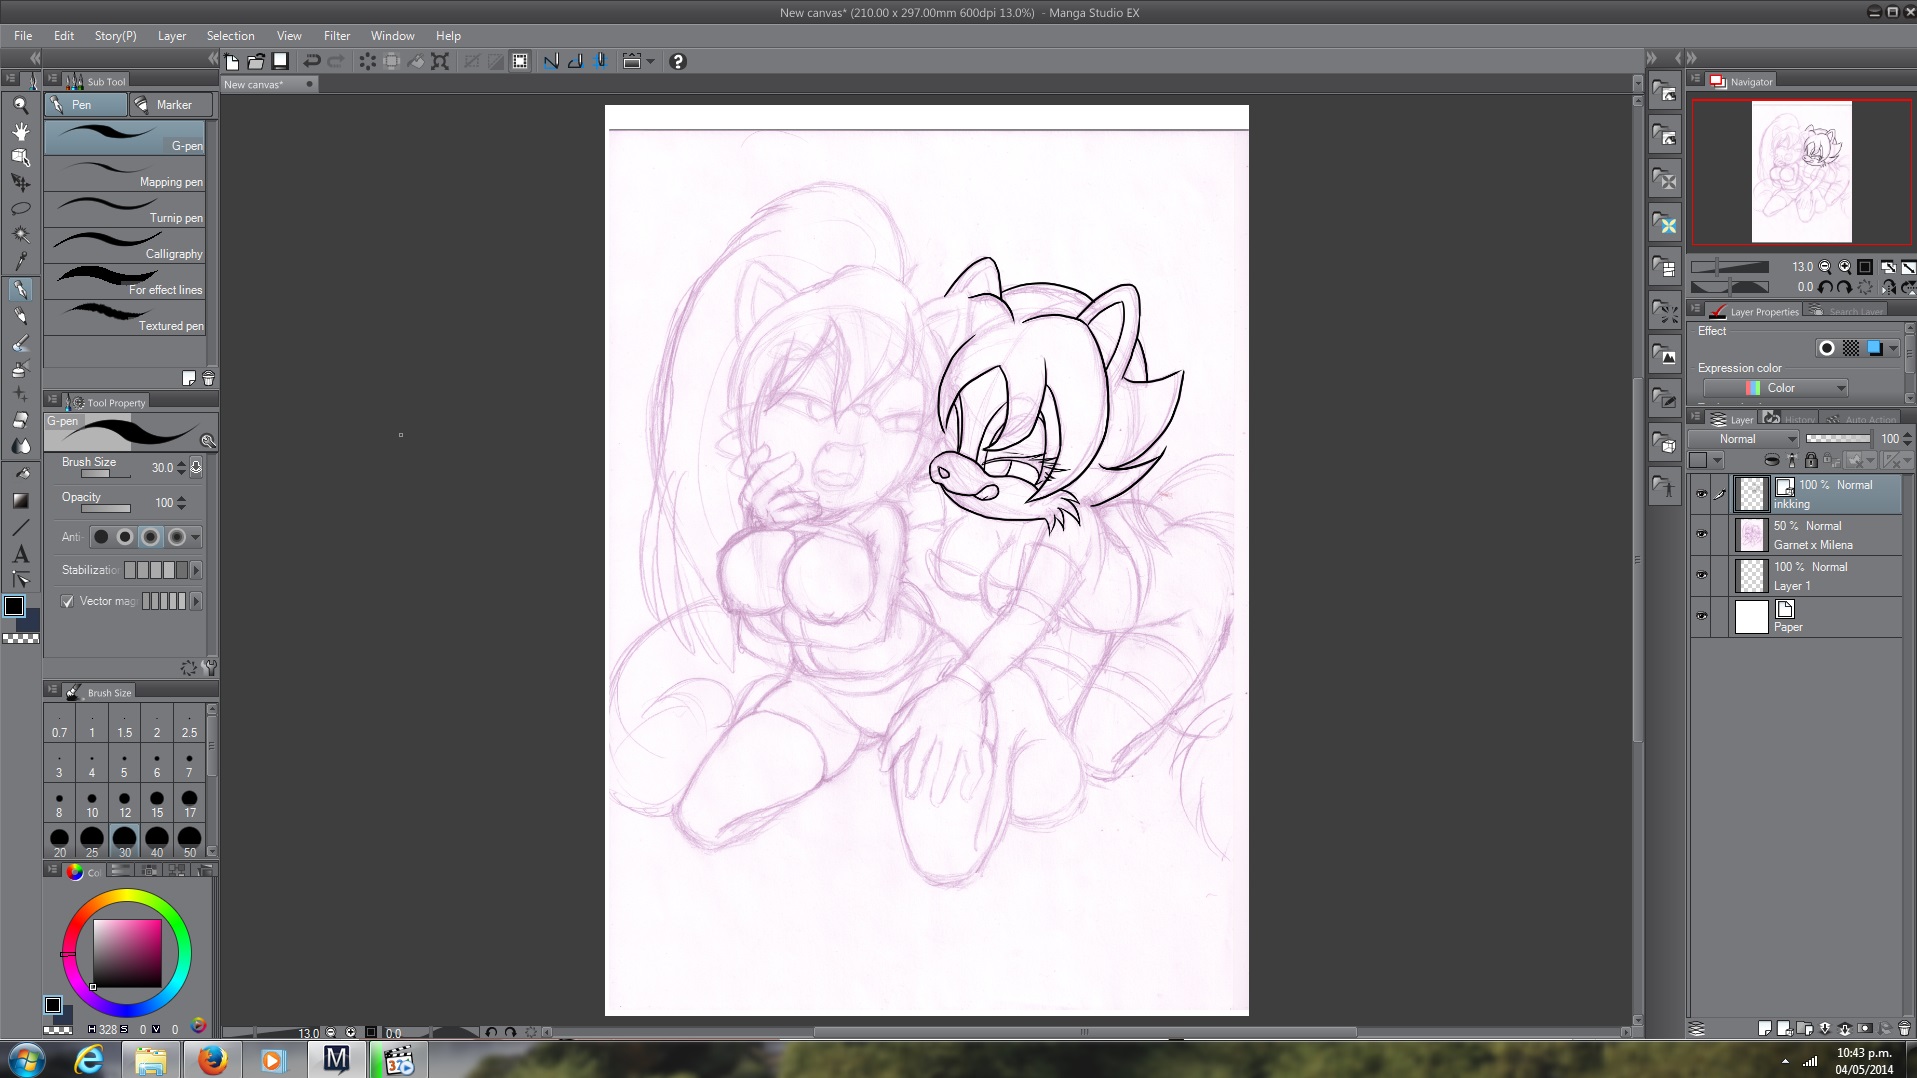This screenshot has height=1078, width=1917.
Task: Save the canvas with the toolbar icon
Action: coord(281,62)
